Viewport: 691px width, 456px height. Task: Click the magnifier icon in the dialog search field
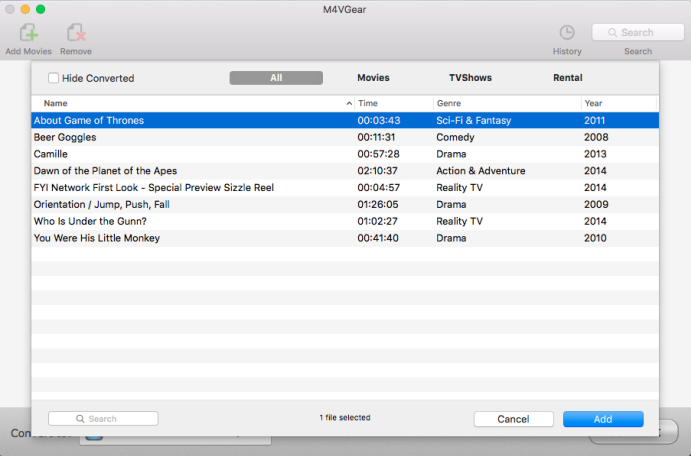point(80,419)
